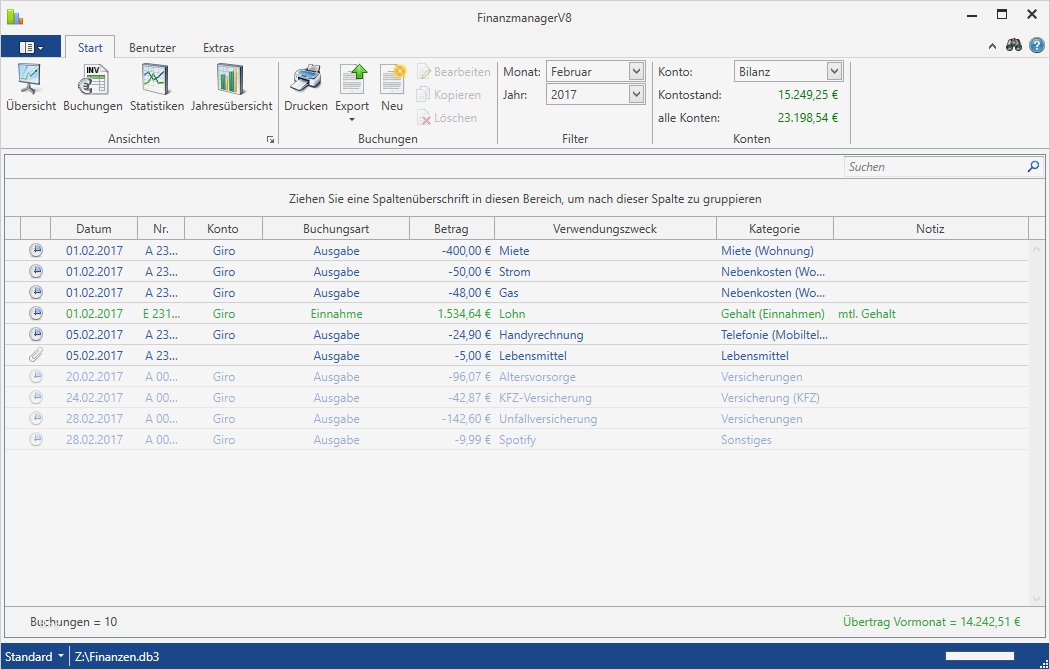Open the Extras tab

[x=218, y=47]
